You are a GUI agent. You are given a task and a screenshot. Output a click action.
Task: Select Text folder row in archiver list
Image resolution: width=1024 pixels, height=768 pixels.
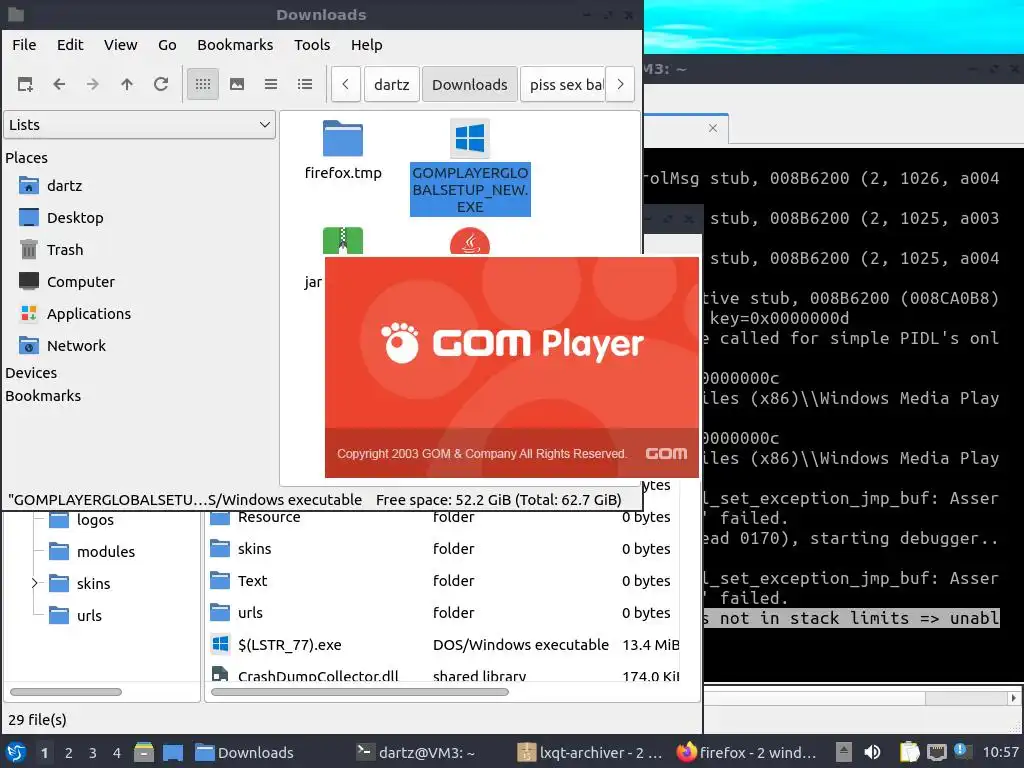[x=442, y=581]
